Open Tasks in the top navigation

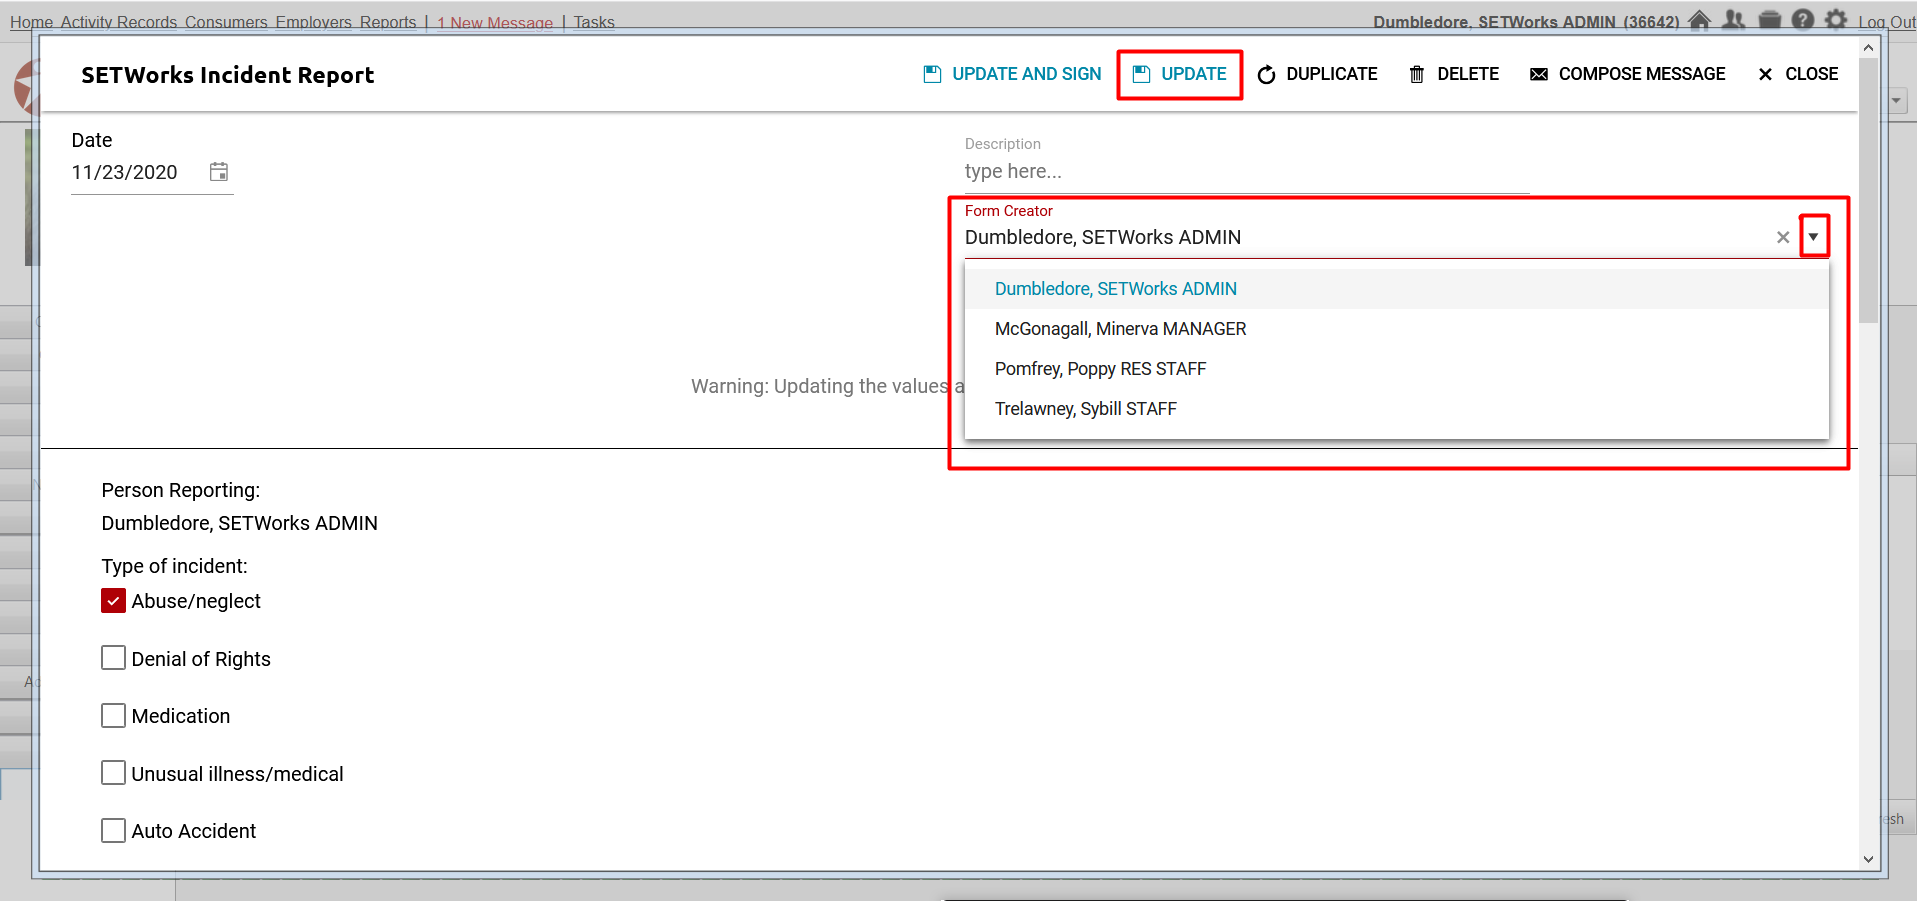point(594,22)
